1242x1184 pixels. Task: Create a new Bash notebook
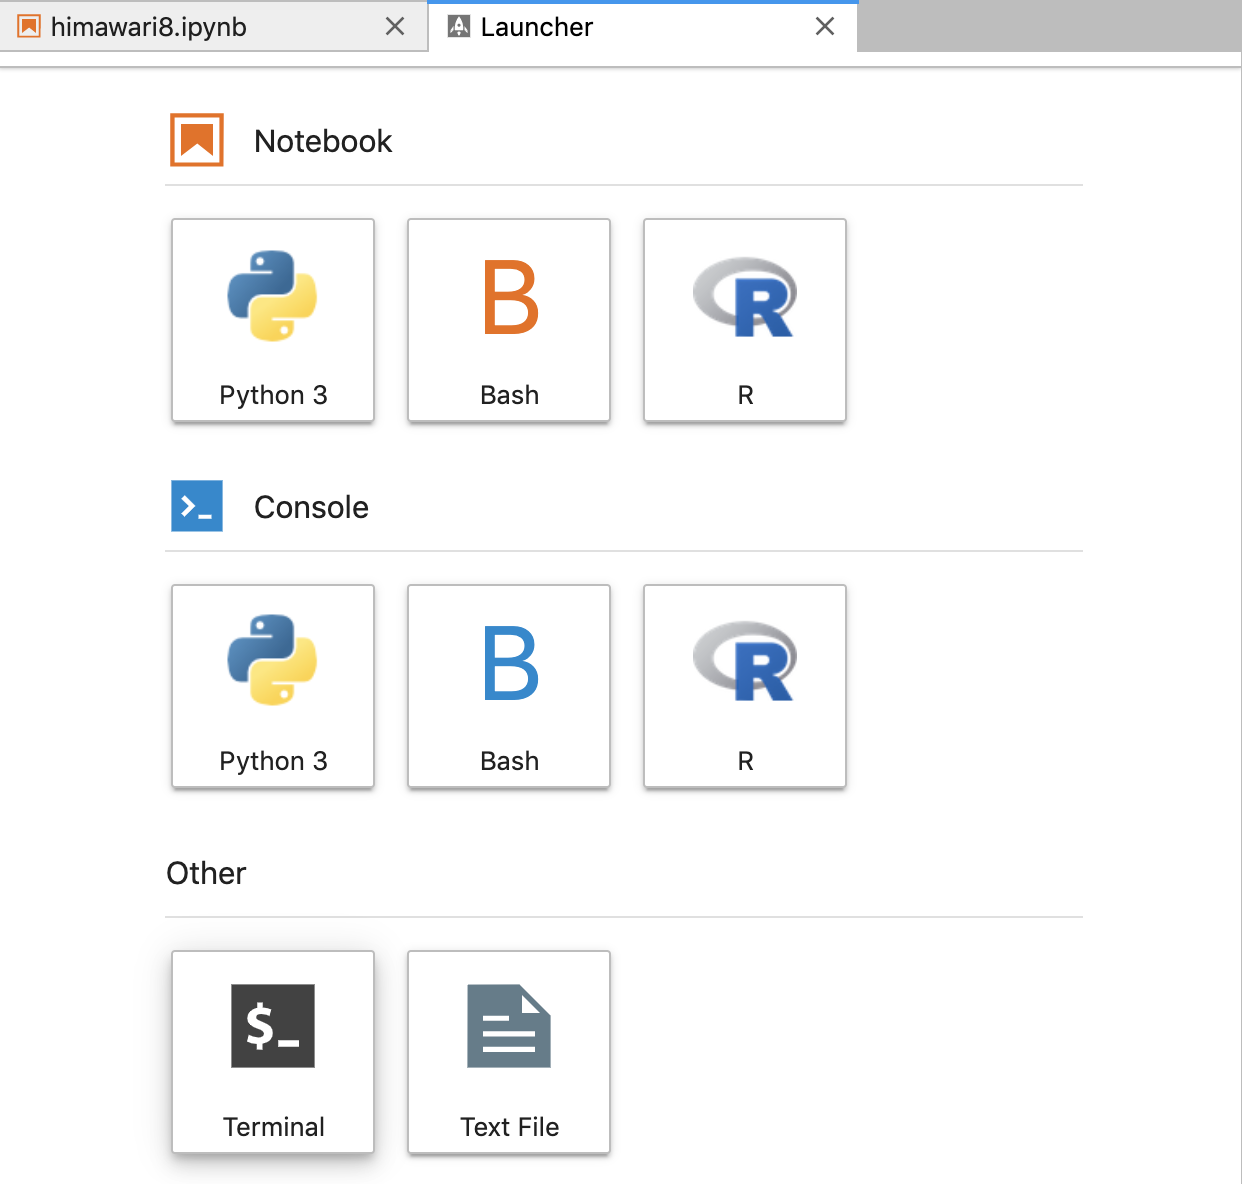[509, 320]
